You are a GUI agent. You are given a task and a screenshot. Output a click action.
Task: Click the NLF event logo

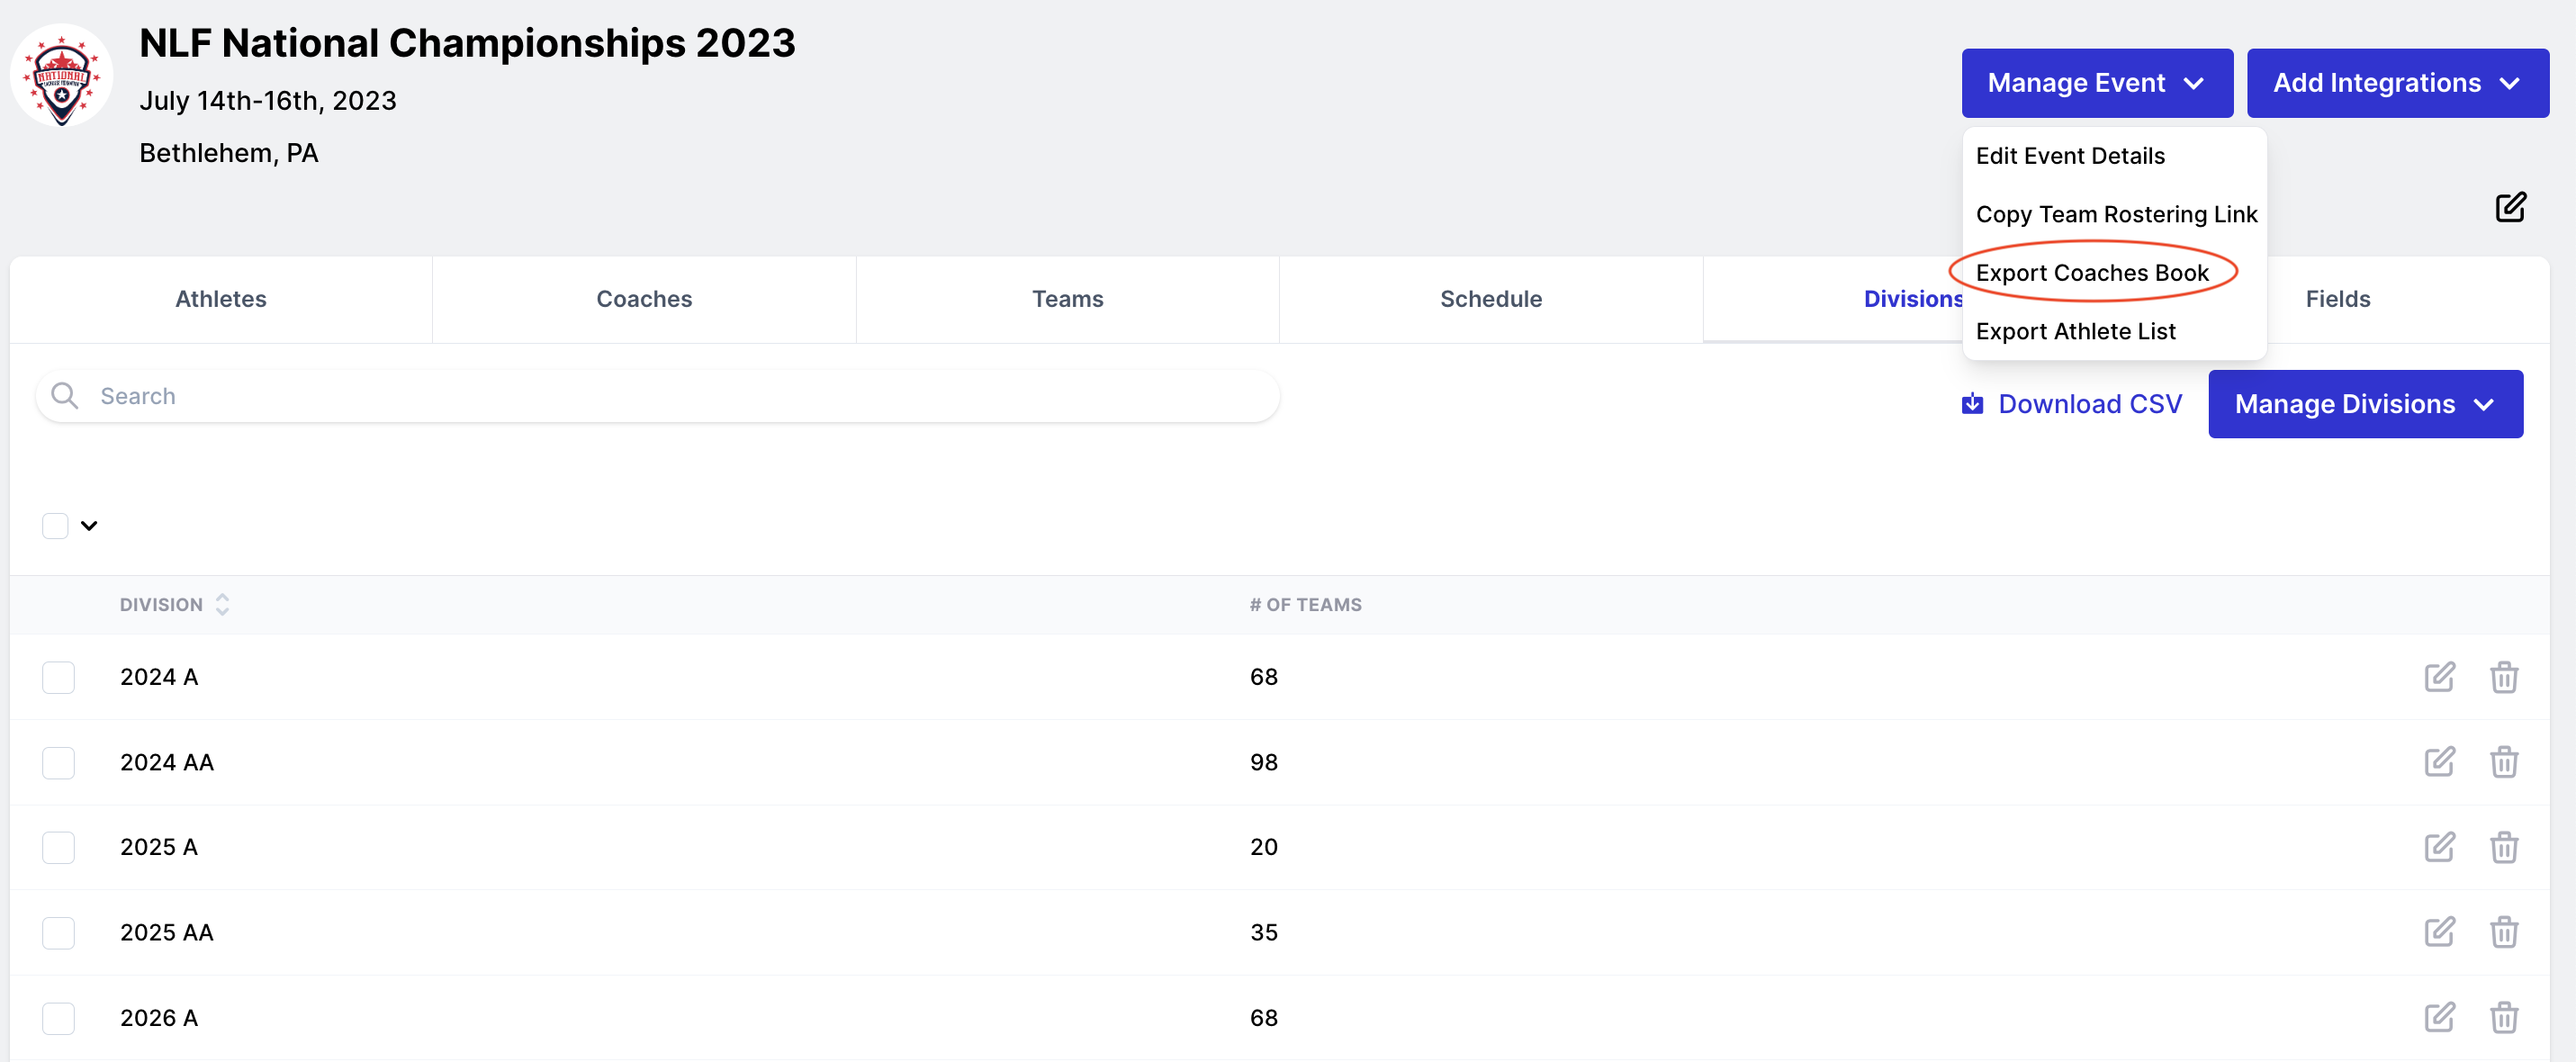62,76
